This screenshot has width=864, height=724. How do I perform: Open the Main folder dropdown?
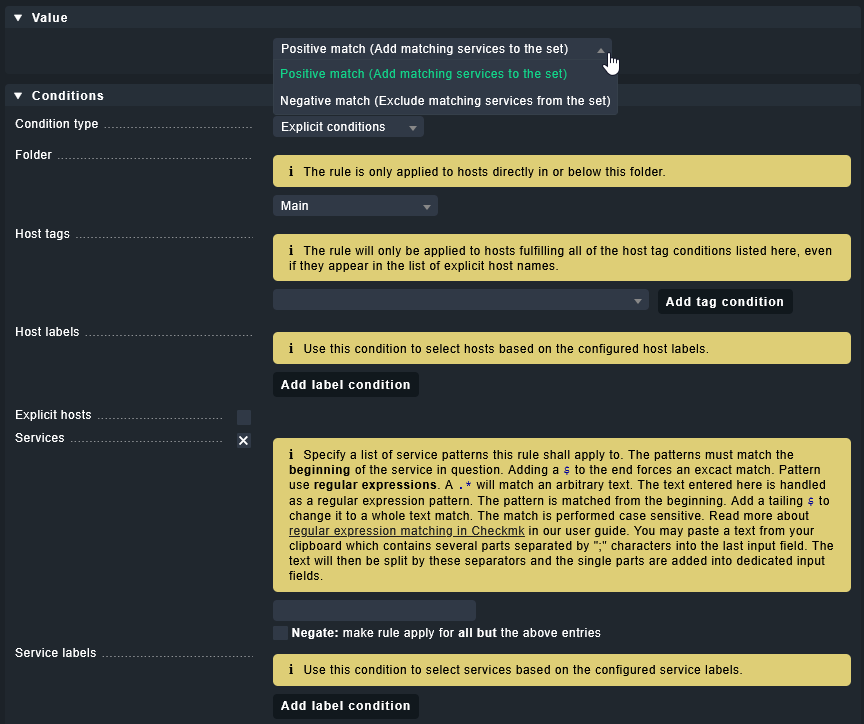(x=355, y=206)
